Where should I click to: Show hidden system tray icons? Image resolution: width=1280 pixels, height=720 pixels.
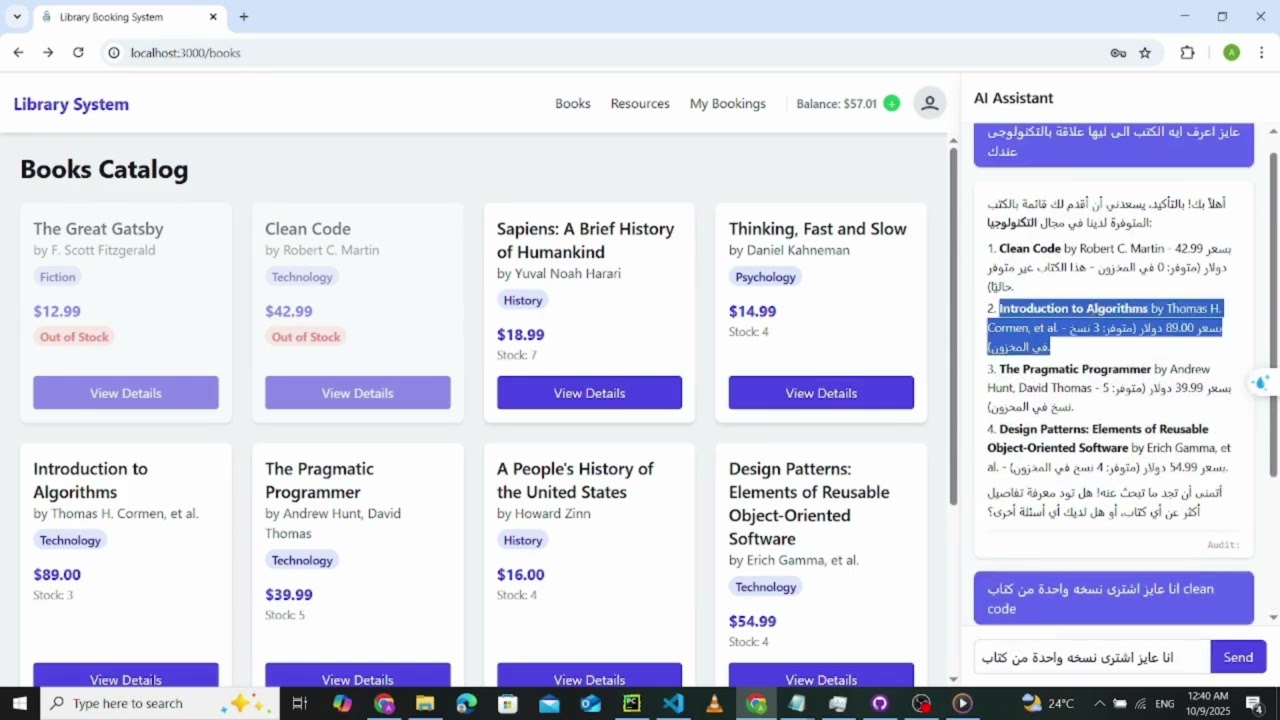click(1100, 703)
